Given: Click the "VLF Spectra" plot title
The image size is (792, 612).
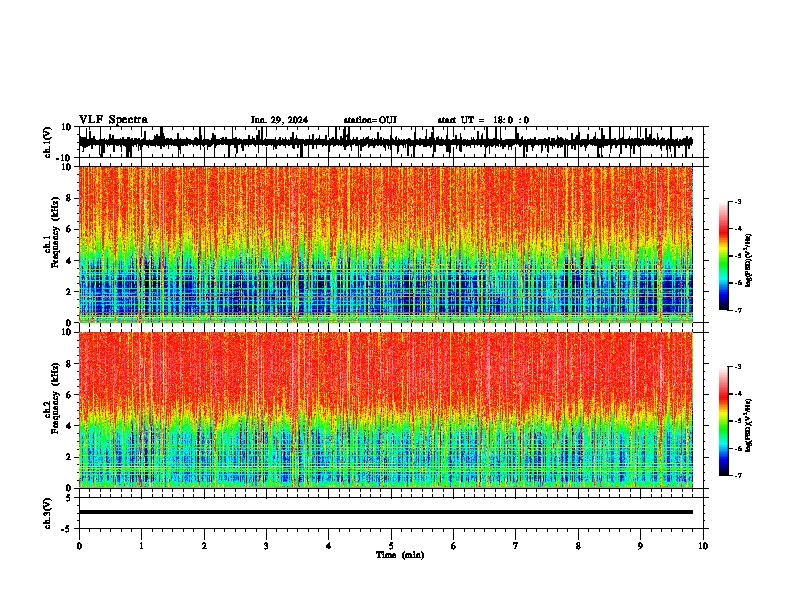Looking at the screenshot, I should click(113, 119).
